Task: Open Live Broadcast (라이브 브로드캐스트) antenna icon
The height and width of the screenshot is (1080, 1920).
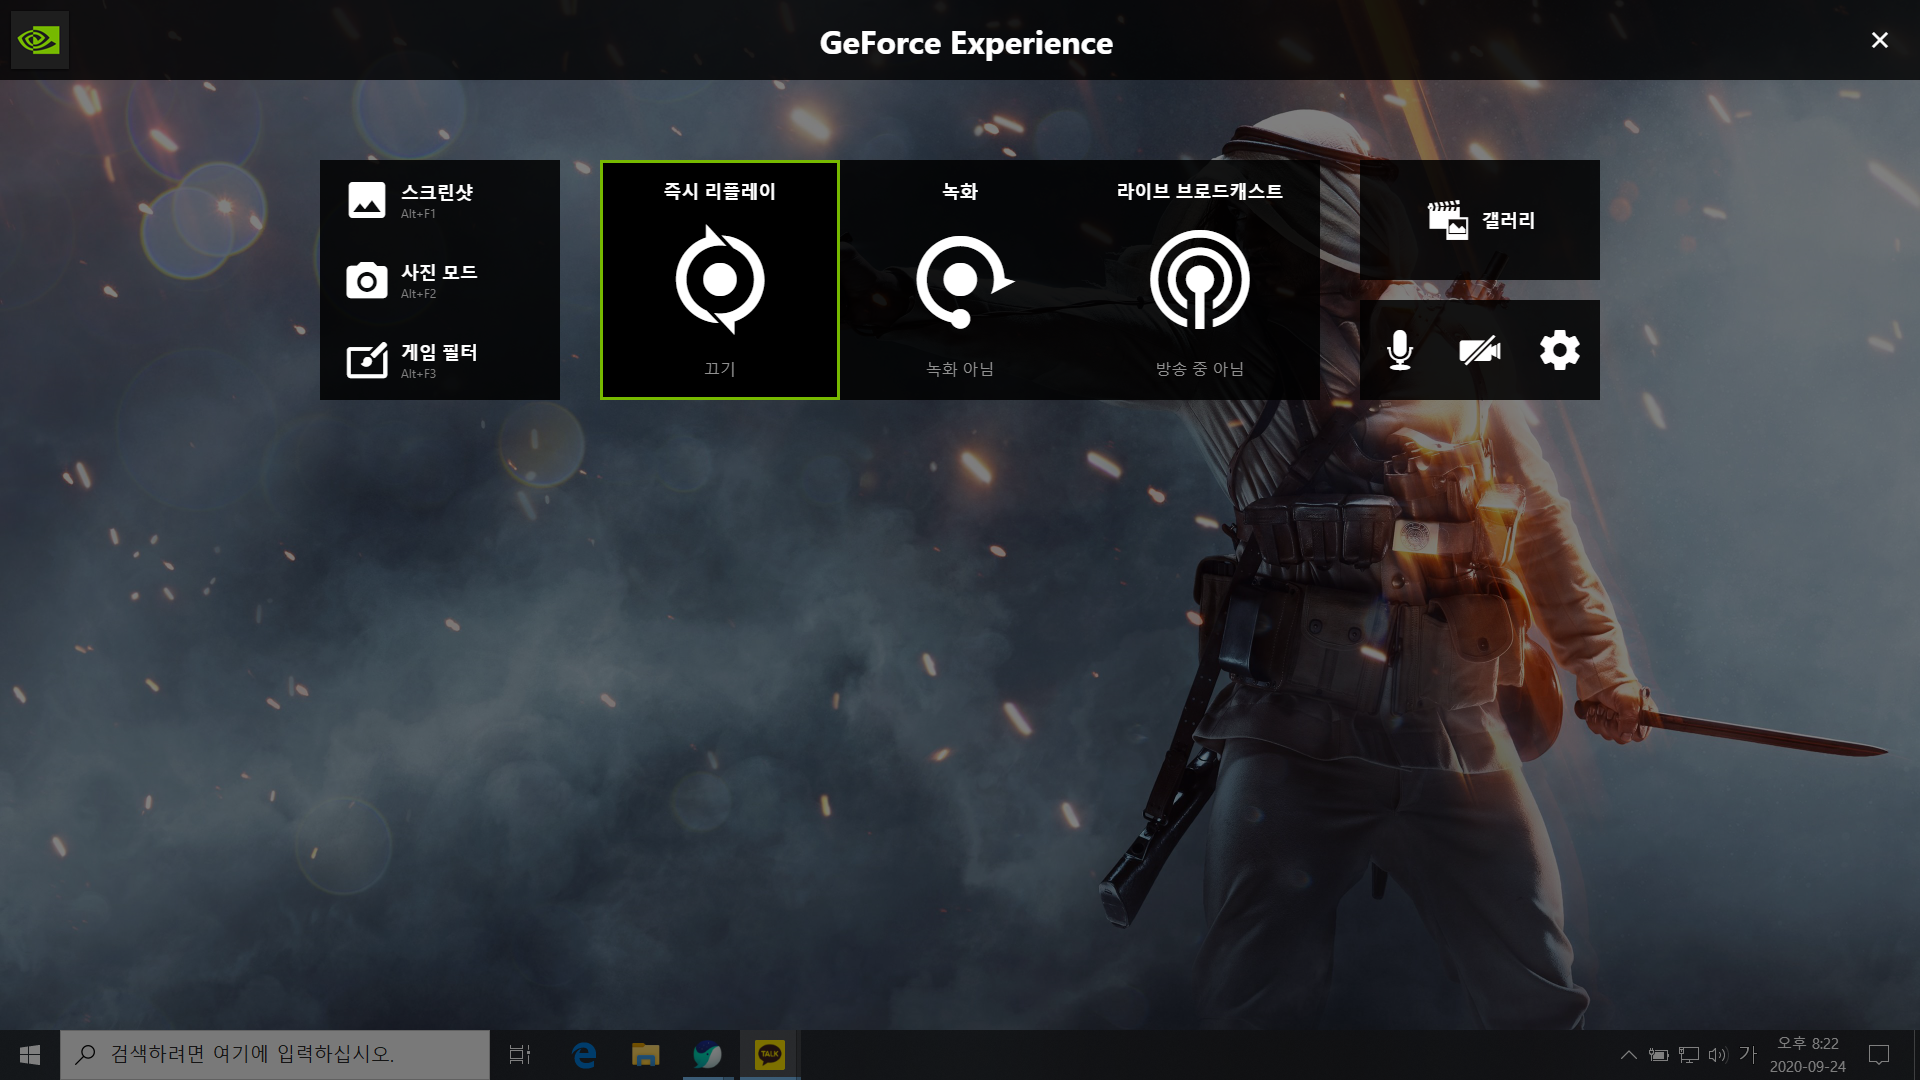Action: [x=1199, y=280]
